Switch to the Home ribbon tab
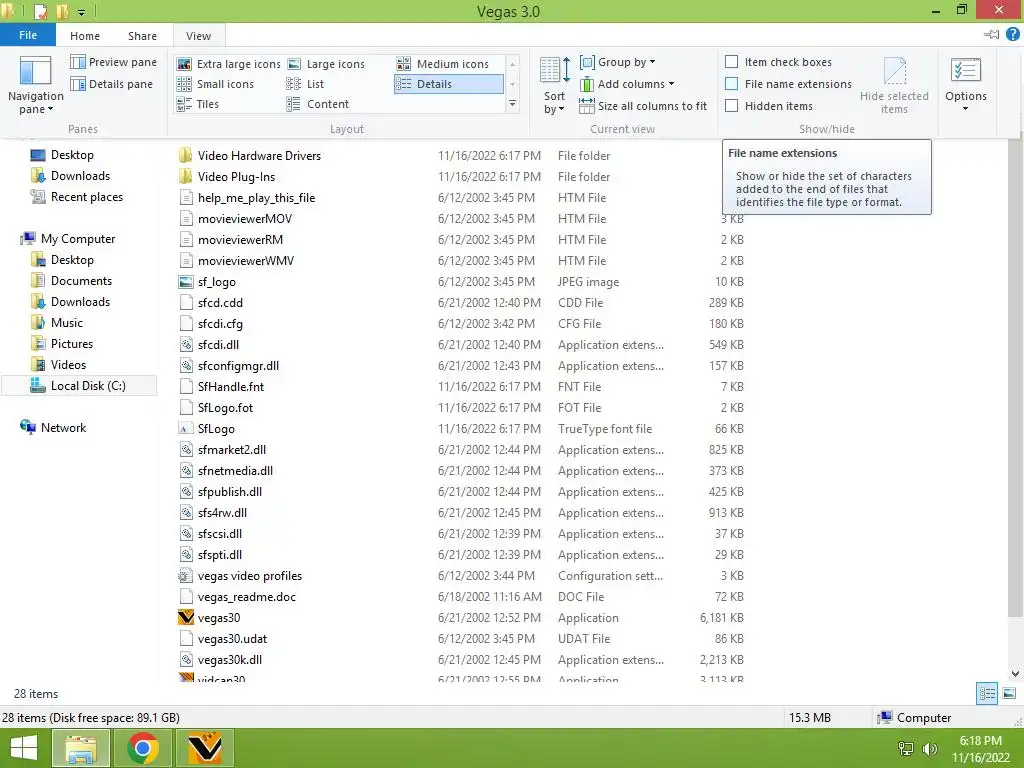The width and height of the screenshot is (1024, 768). [85, 36]
